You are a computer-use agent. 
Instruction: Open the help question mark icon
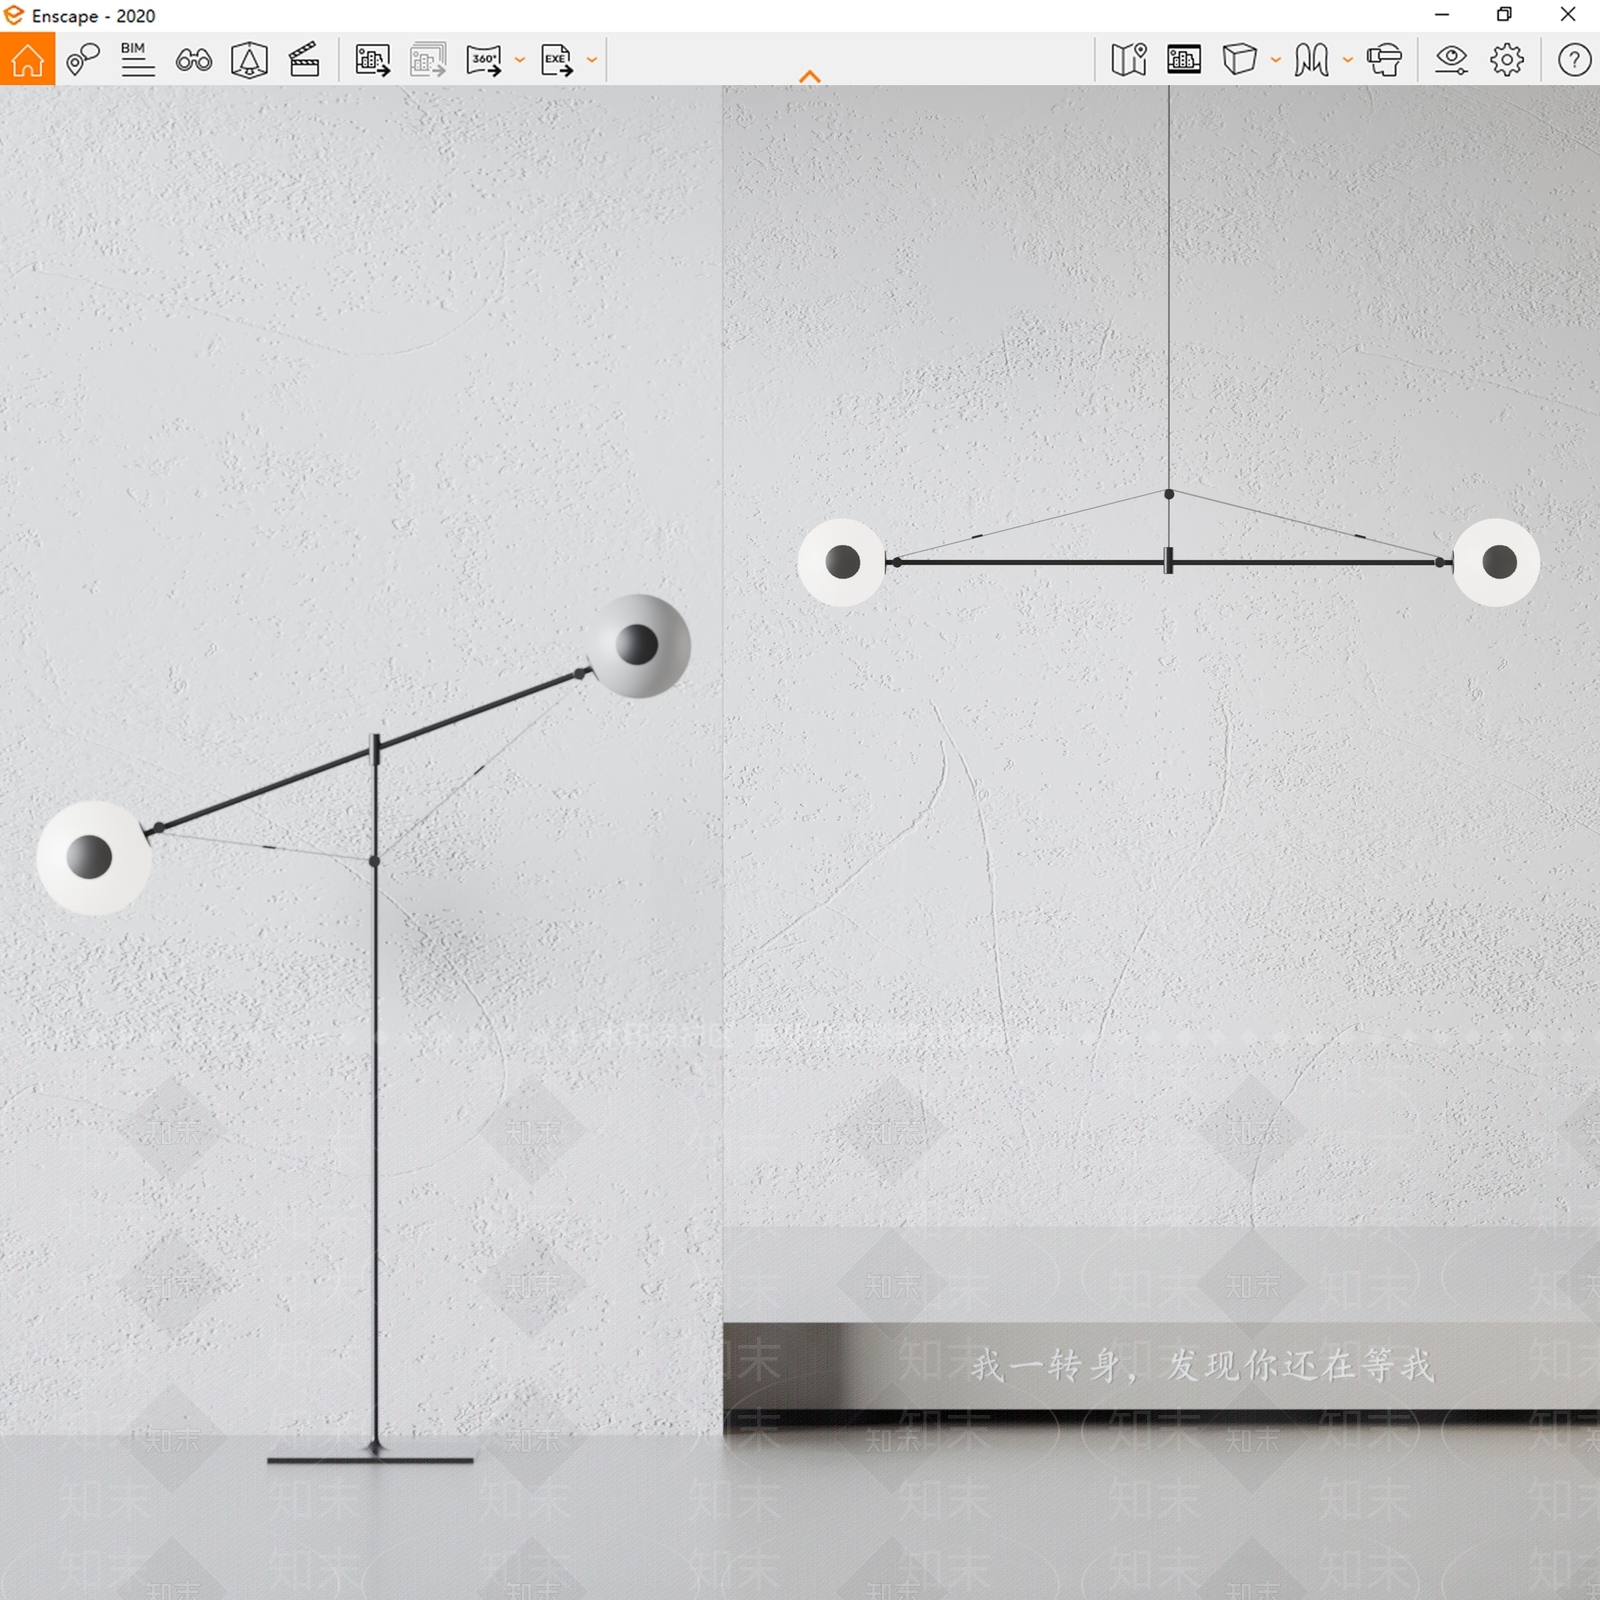point(1574,60)
